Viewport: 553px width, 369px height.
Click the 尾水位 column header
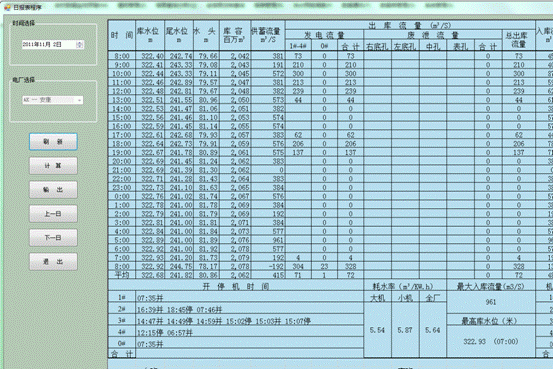point(179,35)
